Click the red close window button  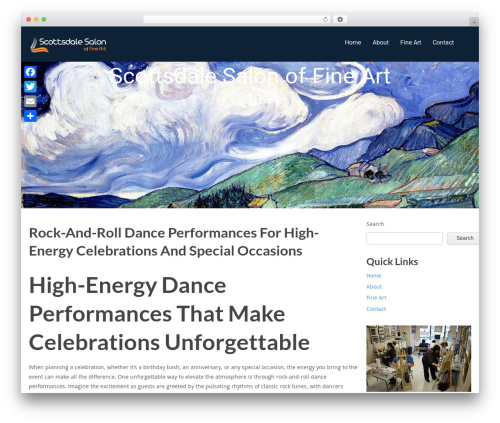29,19
